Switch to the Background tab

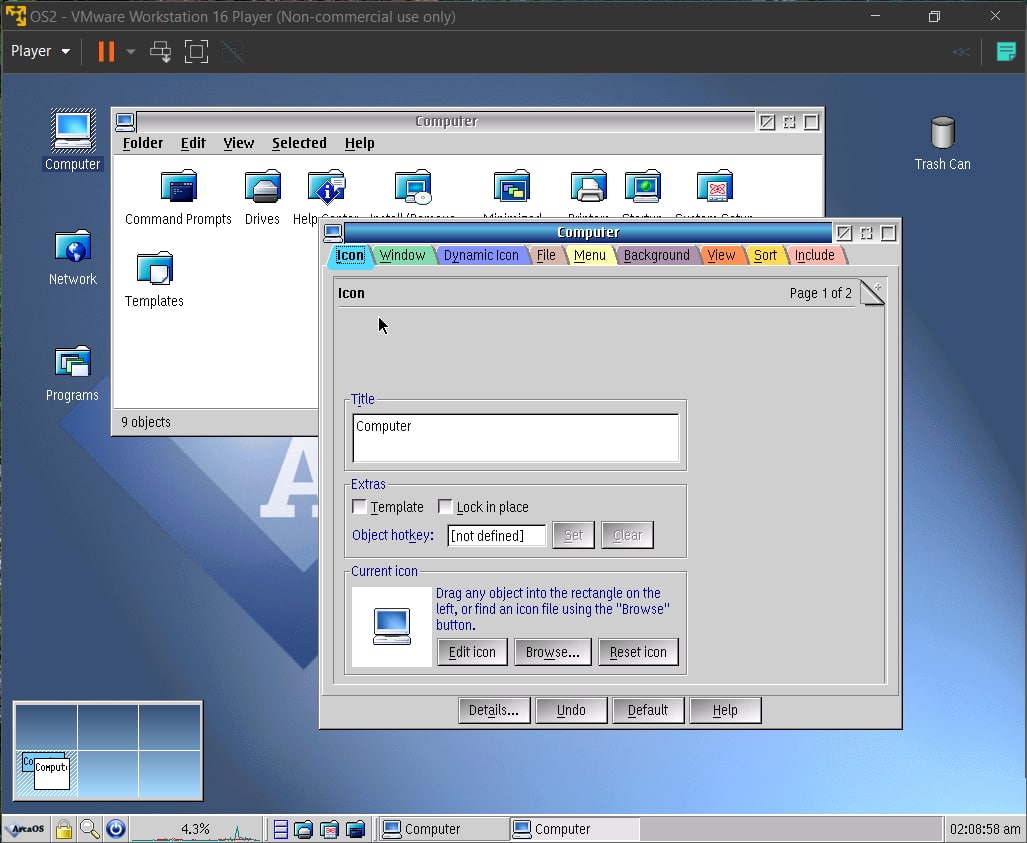(x=656, y=255)
